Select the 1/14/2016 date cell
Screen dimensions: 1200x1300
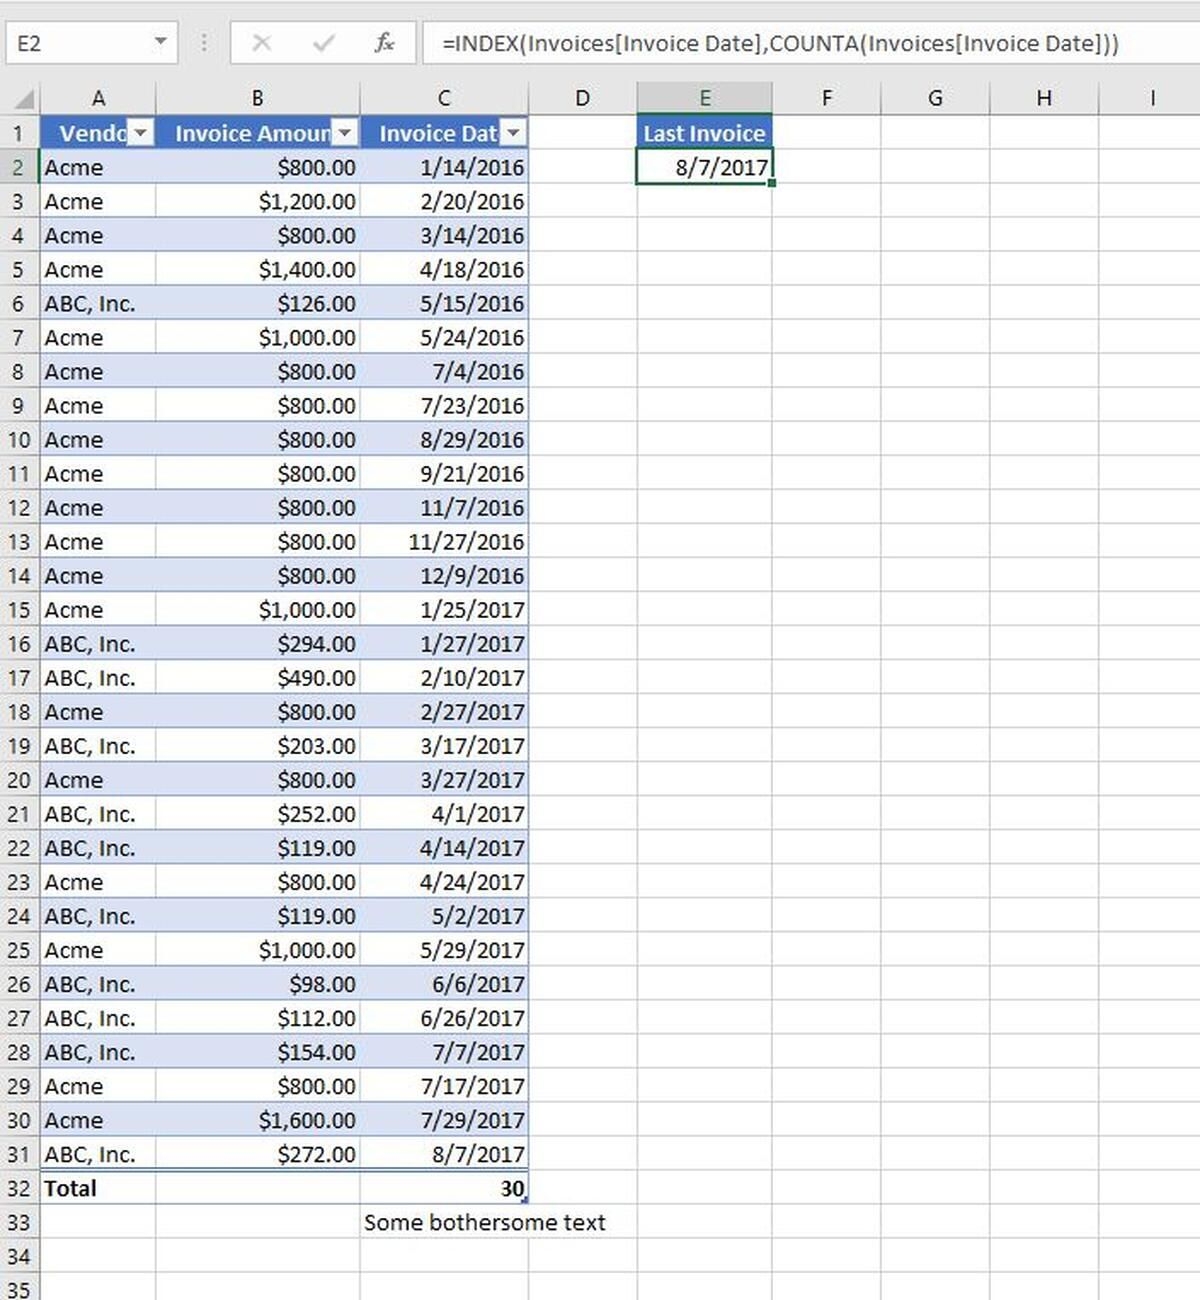(444, 167)
